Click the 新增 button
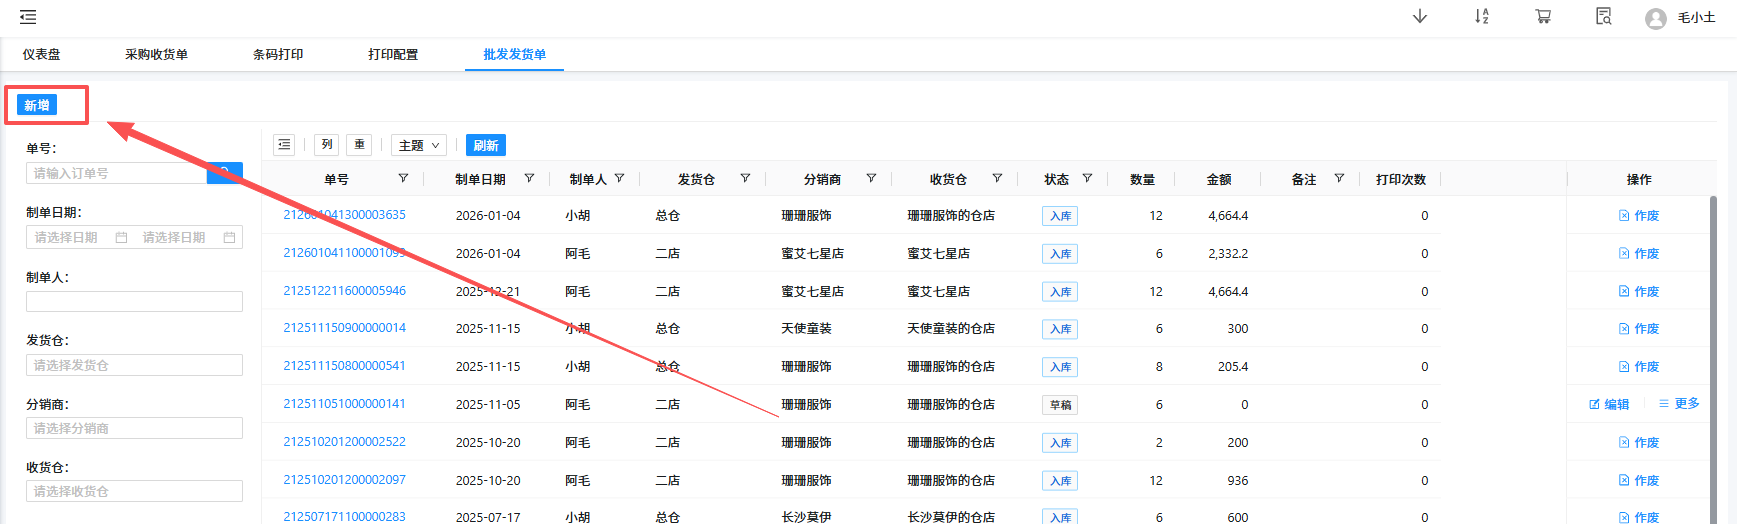This screenshot has width=1737, height=524. [37, 105]
